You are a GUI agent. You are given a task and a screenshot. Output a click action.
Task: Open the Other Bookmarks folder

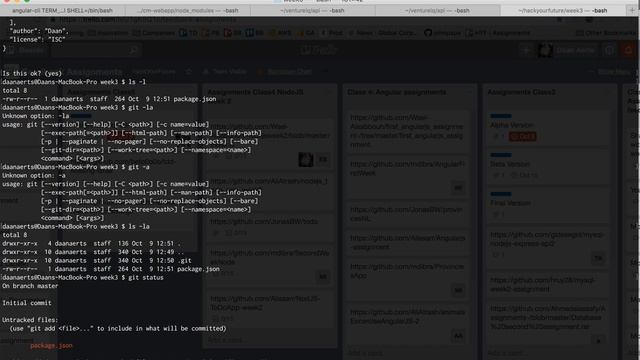click(x=605, y=33)
